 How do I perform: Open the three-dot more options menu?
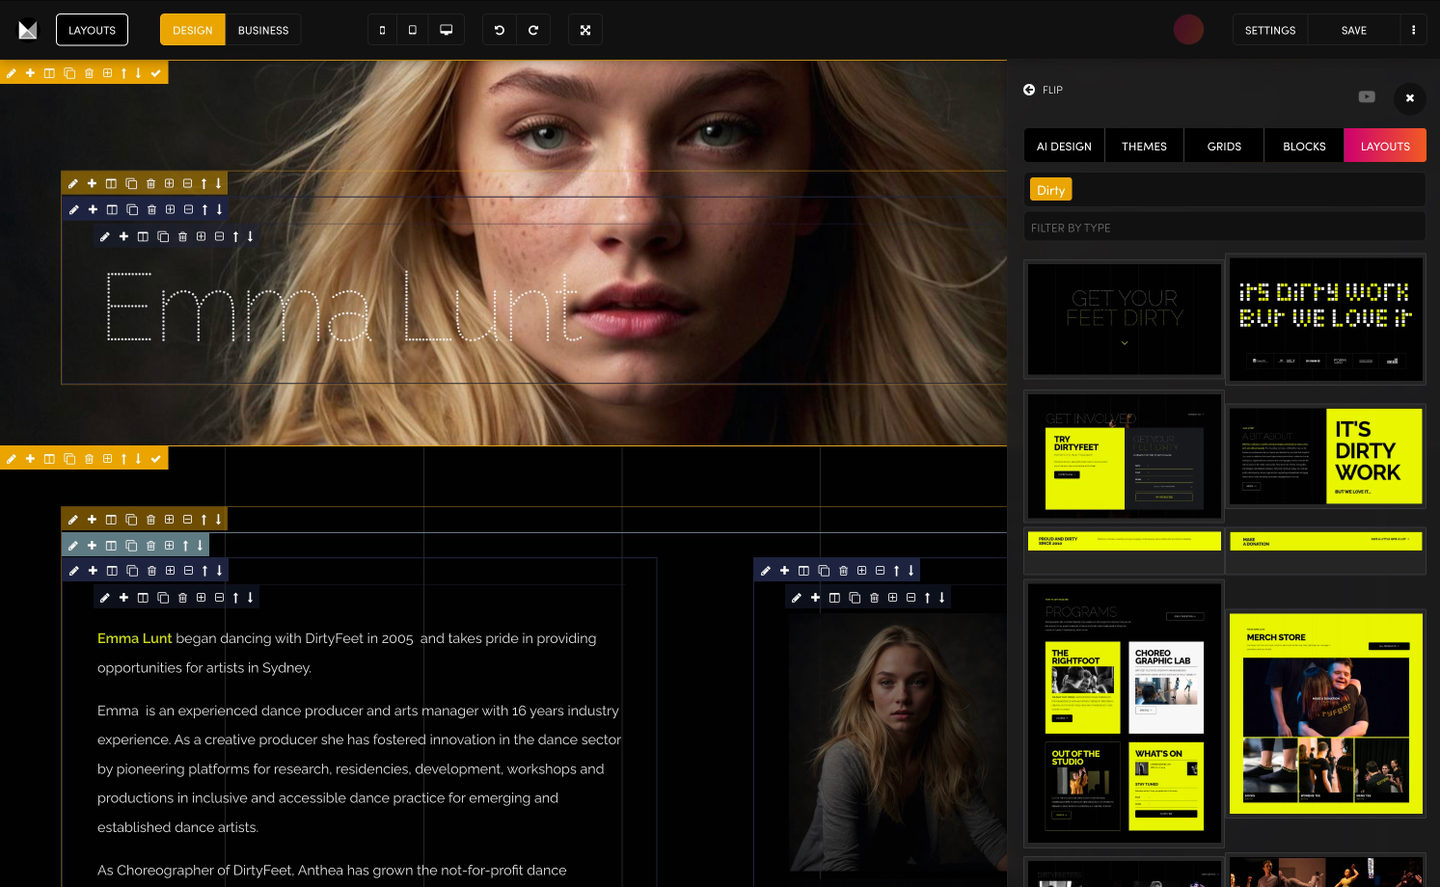coord(1413,30)
